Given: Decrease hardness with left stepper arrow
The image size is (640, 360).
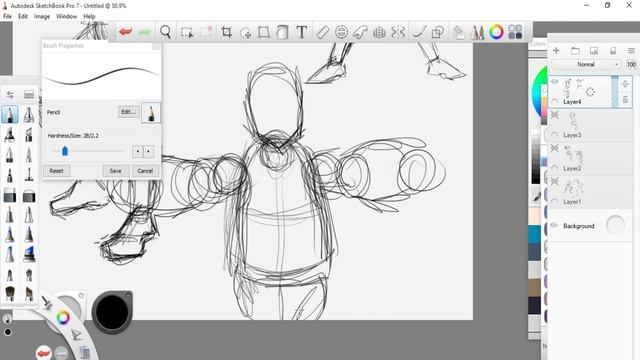Looking at the screenshot, I should pos(138,151).
